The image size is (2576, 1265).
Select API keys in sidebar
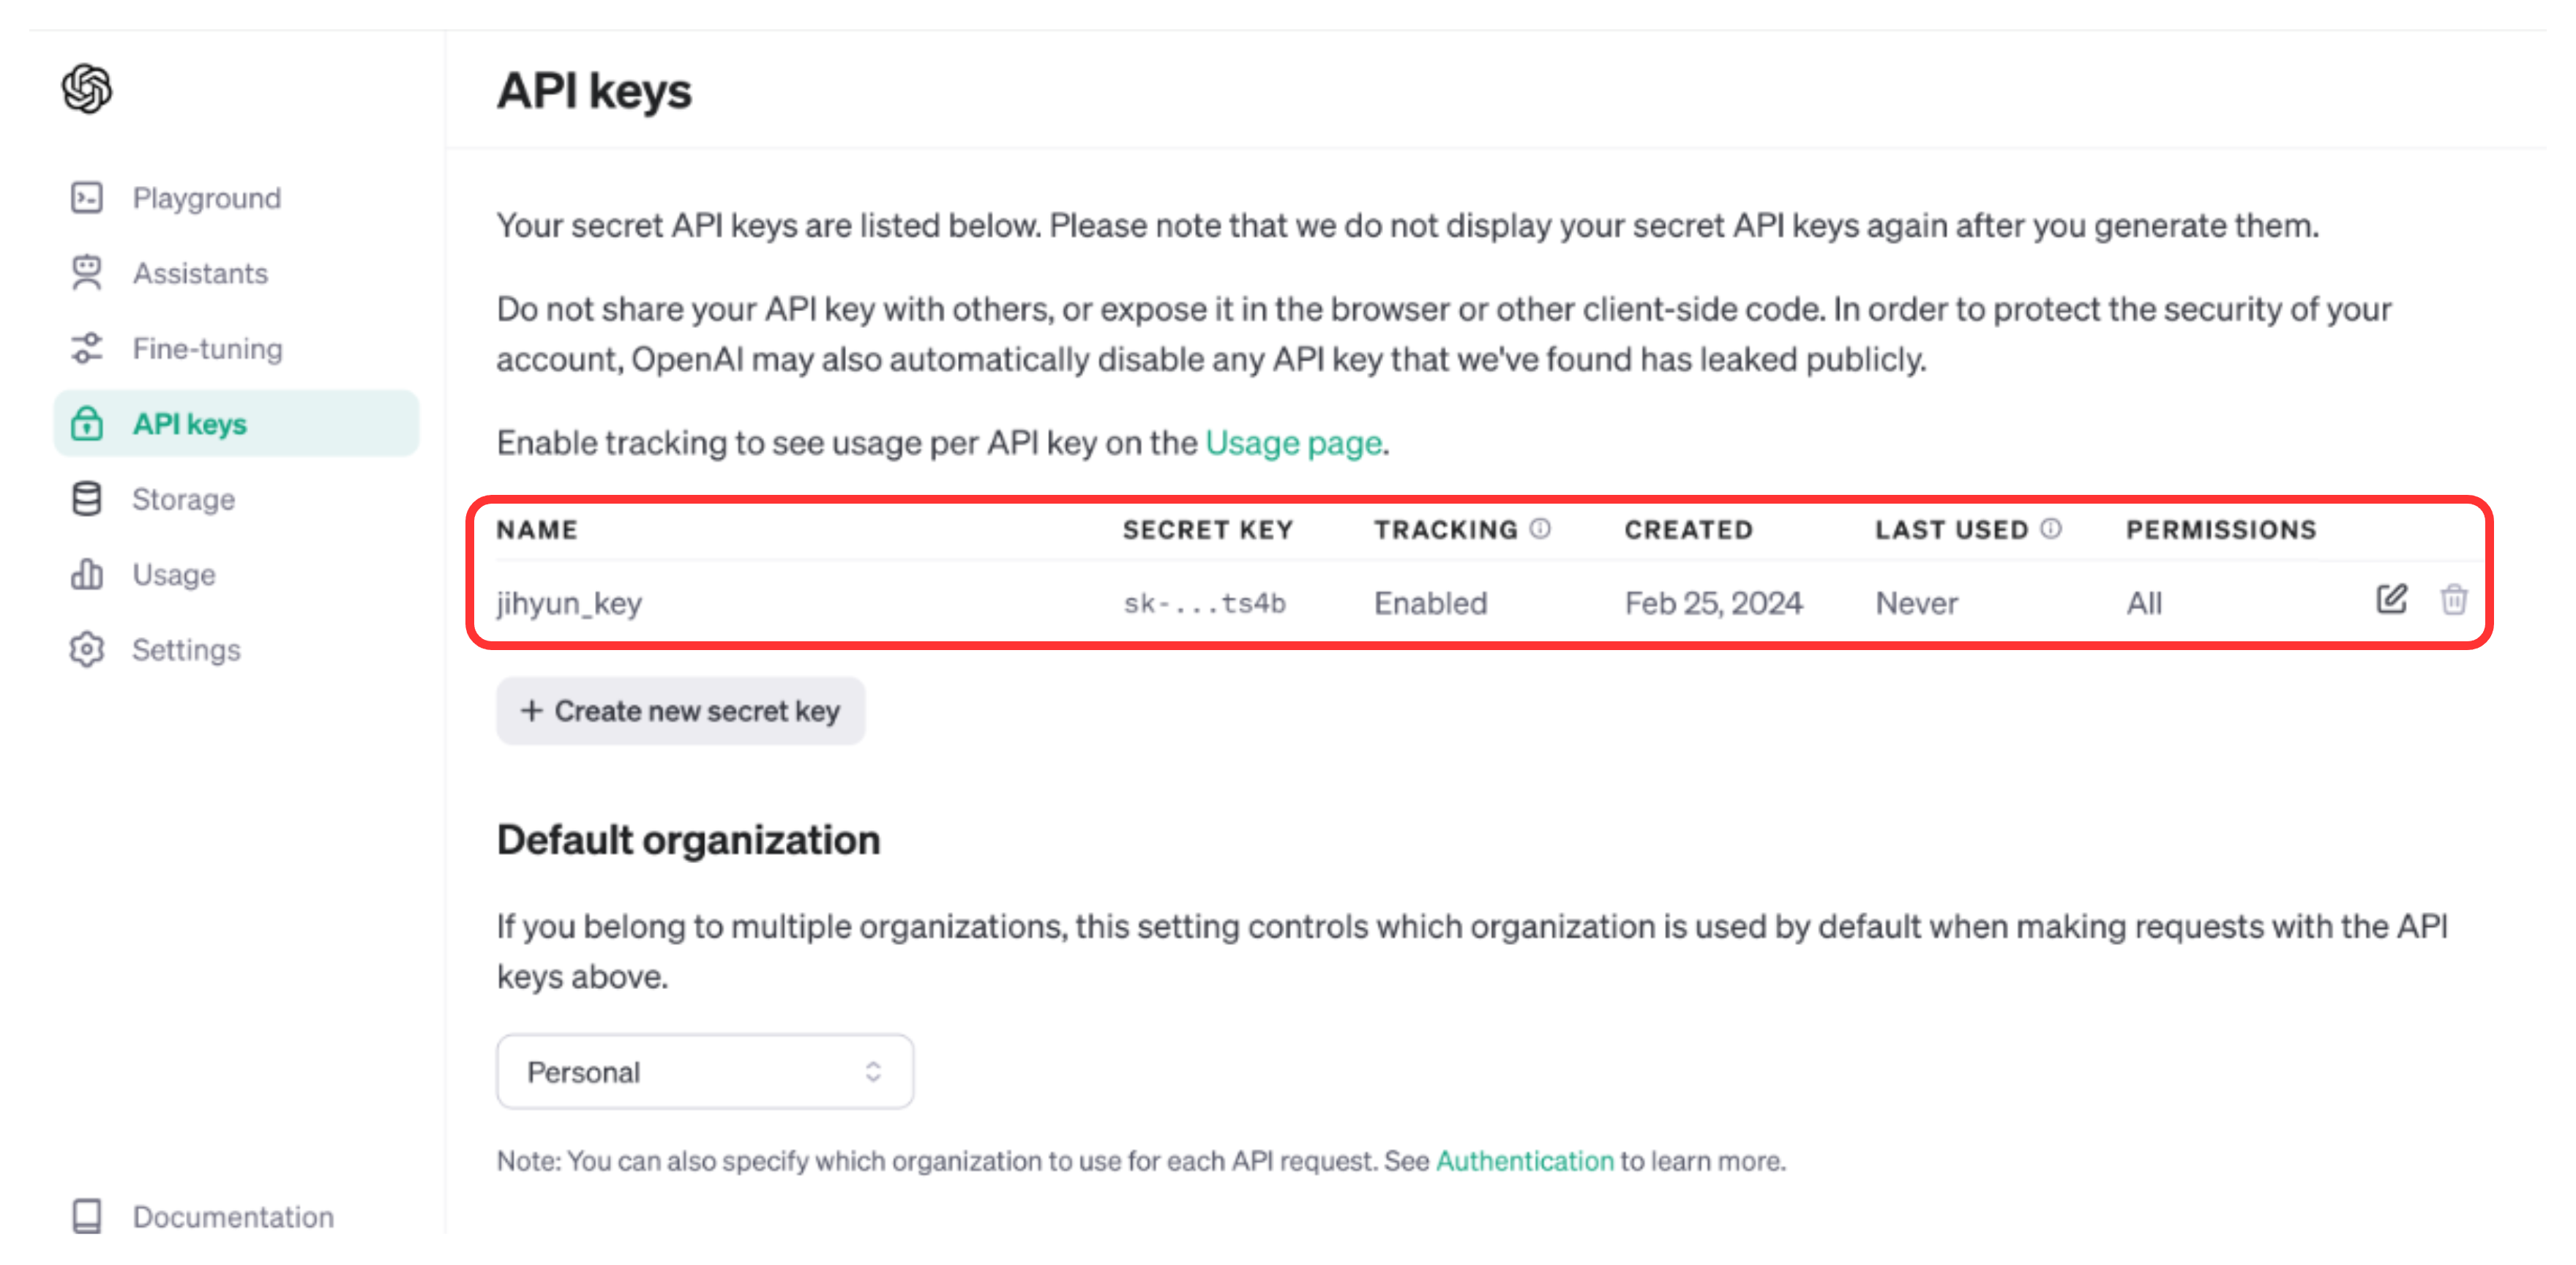point(236,424)
